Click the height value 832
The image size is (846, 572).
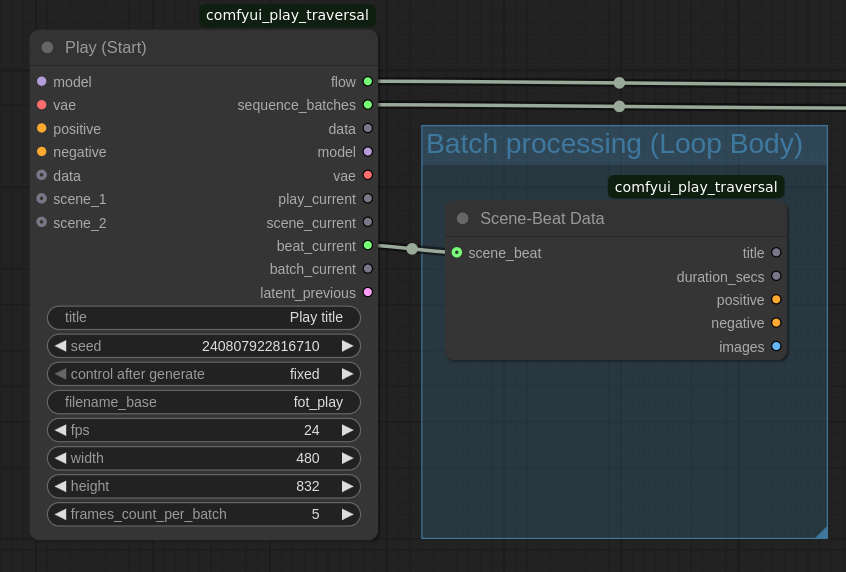308,486
